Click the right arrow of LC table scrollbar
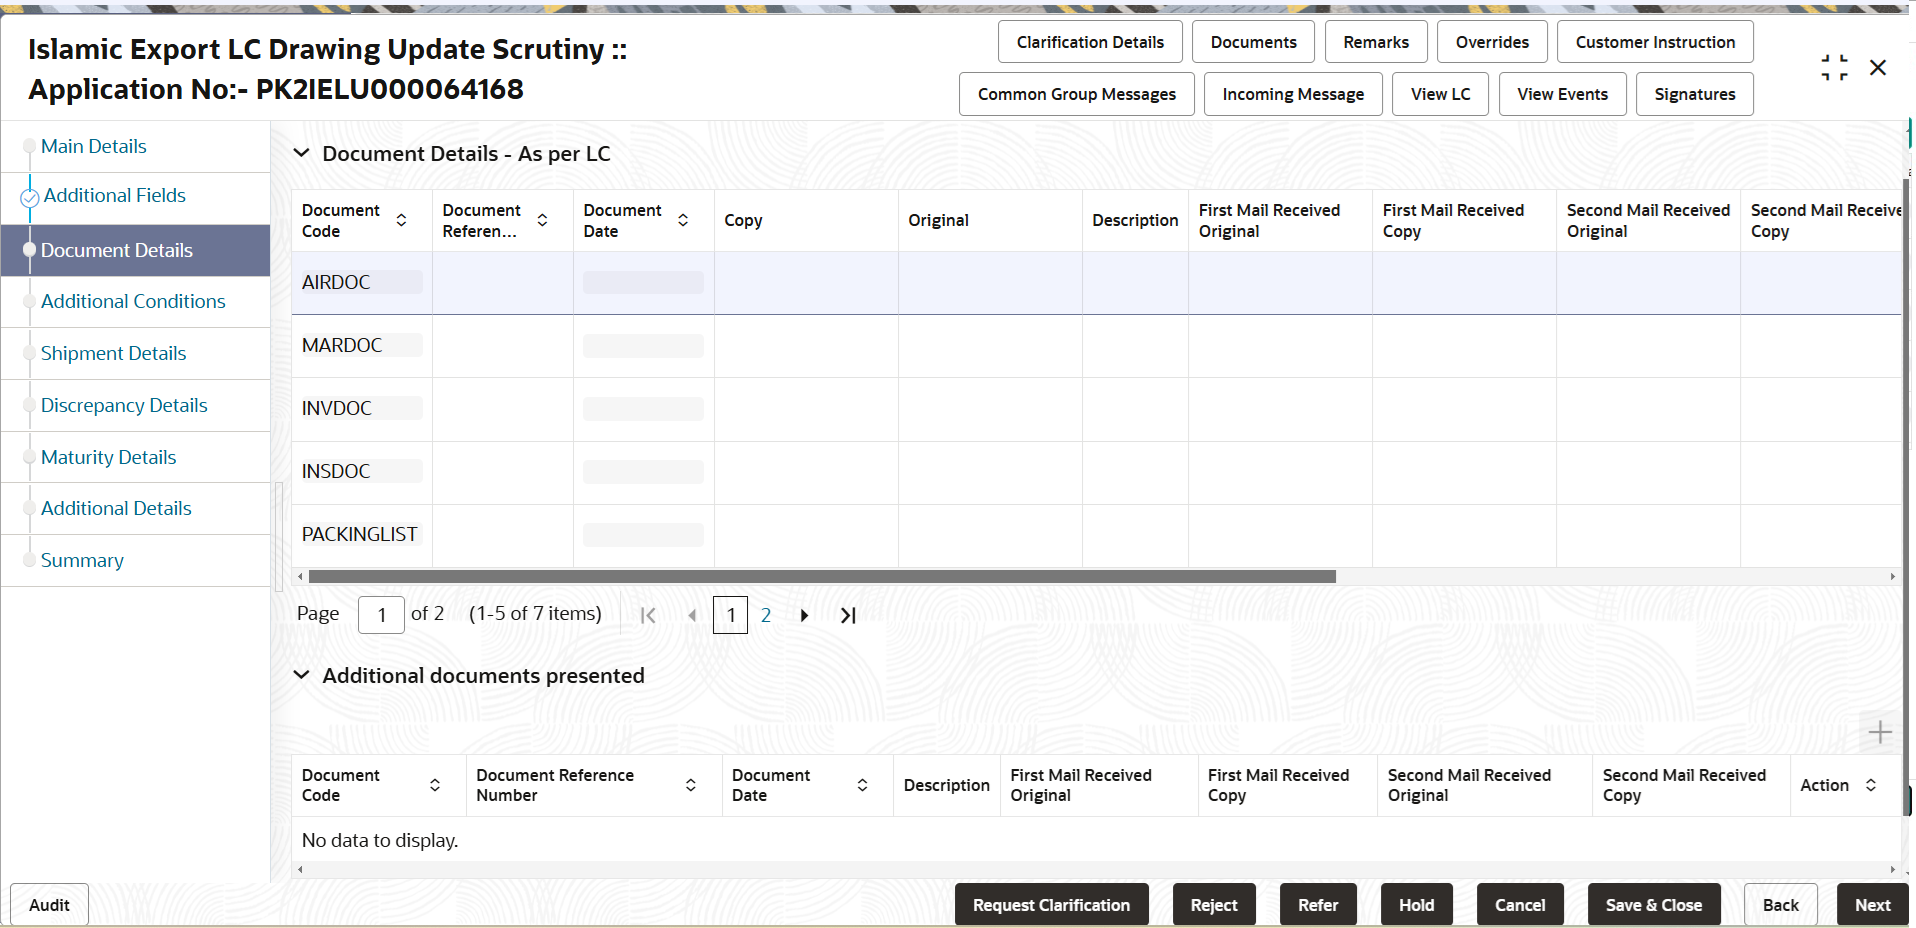The width and height of the screenshot is (1916, 928). (x=1892, y=577)
